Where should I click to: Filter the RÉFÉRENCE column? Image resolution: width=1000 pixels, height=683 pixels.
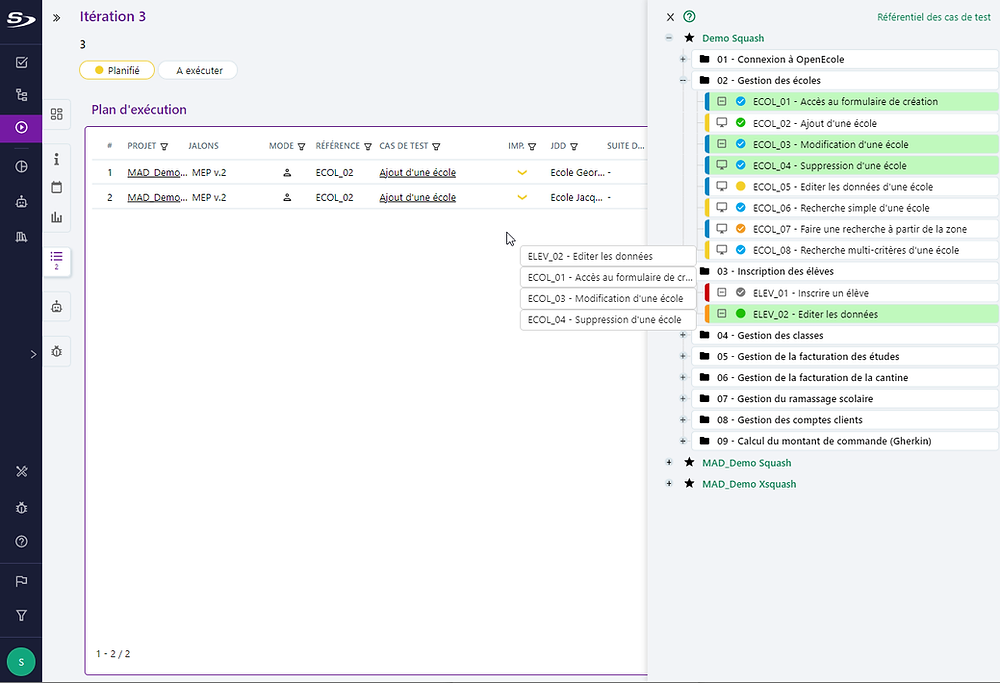(x=367, y=147)
